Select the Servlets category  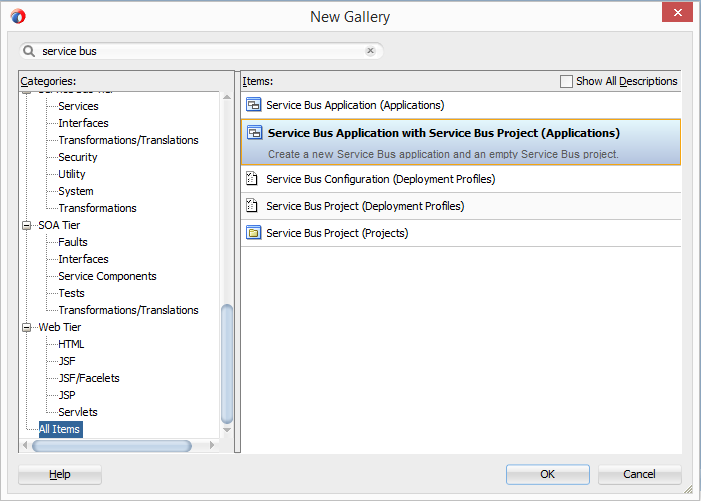tap(78, 412)
